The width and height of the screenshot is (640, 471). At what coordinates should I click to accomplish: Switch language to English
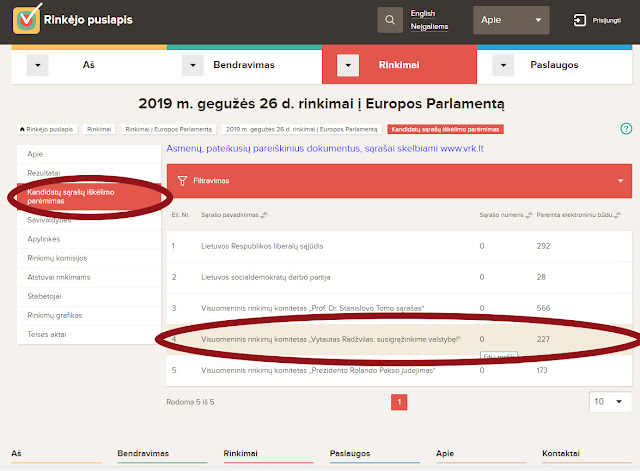click(423, 13)
